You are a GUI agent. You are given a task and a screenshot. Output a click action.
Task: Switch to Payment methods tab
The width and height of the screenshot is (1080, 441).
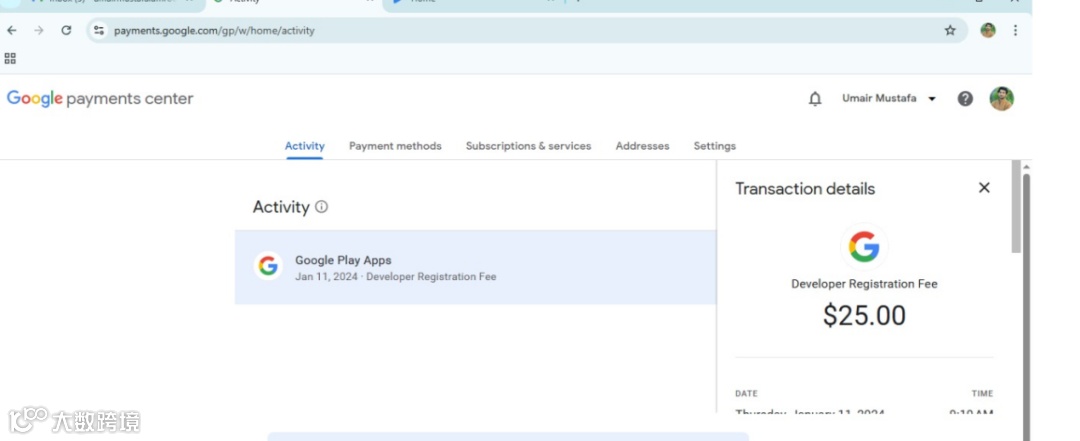395,146
